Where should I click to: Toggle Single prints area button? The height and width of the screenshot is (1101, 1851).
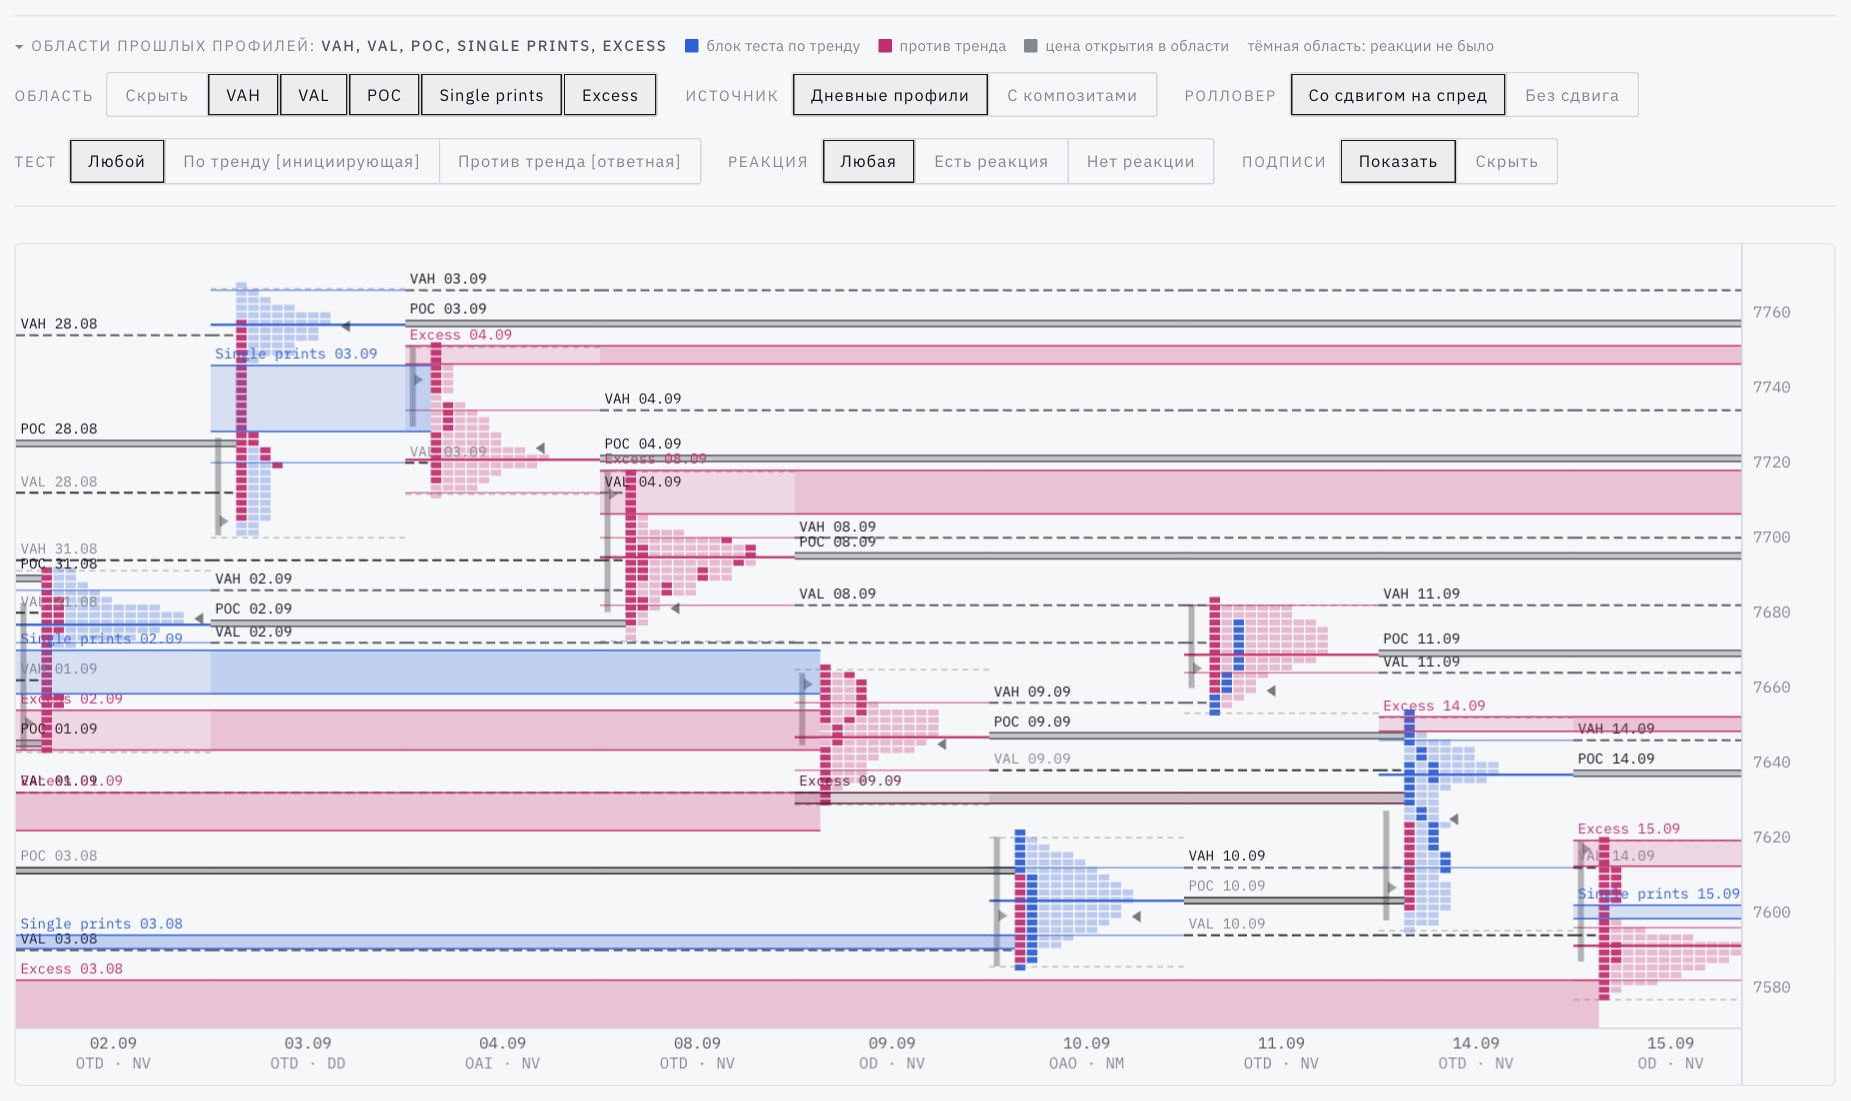(x=491, y=95)
